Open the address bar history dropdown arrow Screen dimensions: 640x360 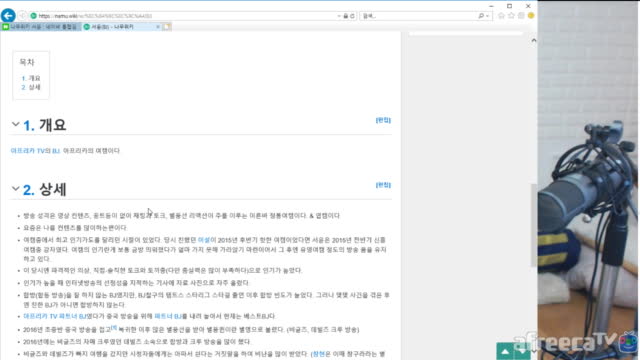pyautogui.click(x=339, y=16)
